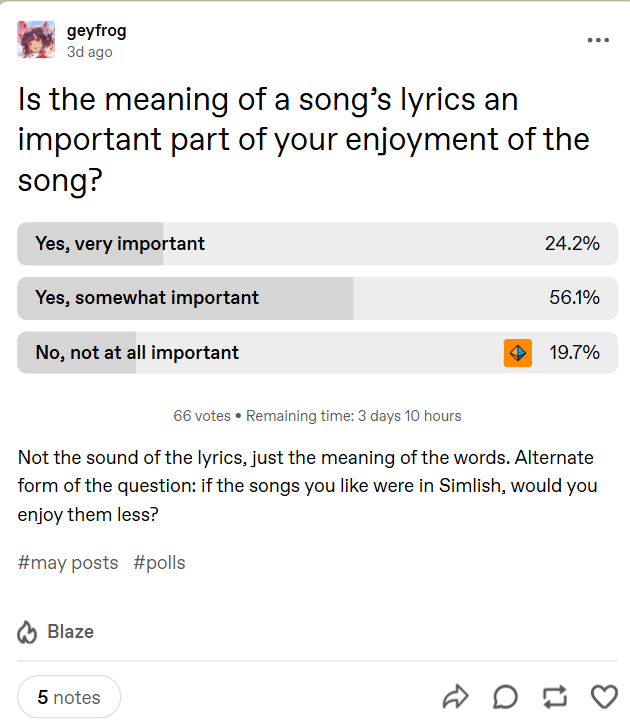Click the poll question heading text
Viewport: 630px width, 722px height.
coord(300,140)
